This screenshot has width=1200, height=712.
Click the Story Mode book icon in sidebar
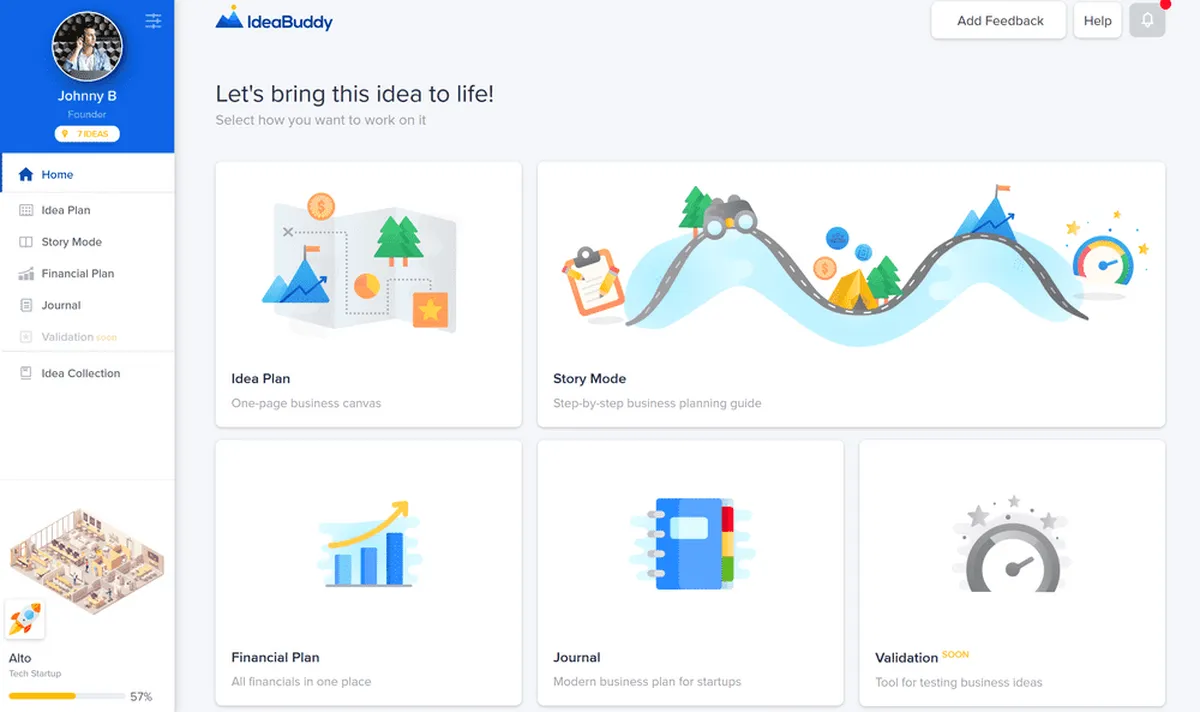27,242
